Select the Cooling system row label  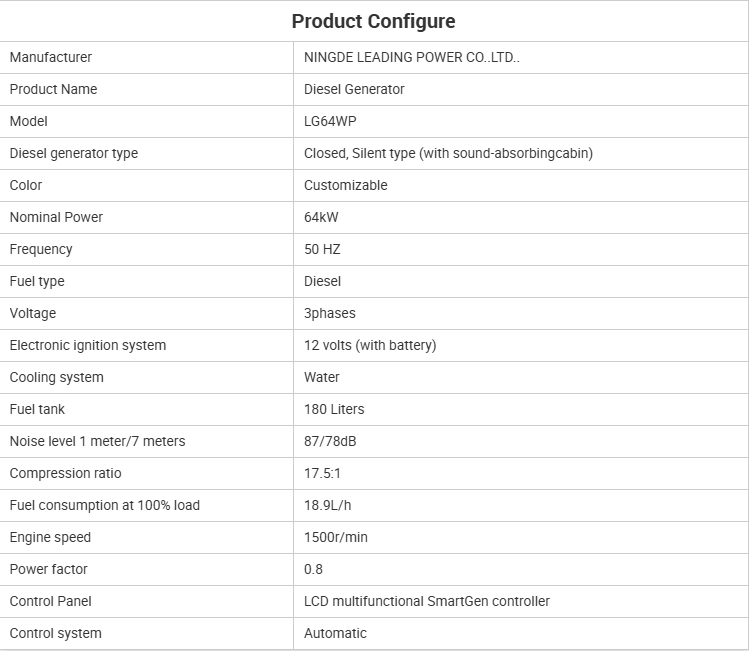[x=56, y=377]
